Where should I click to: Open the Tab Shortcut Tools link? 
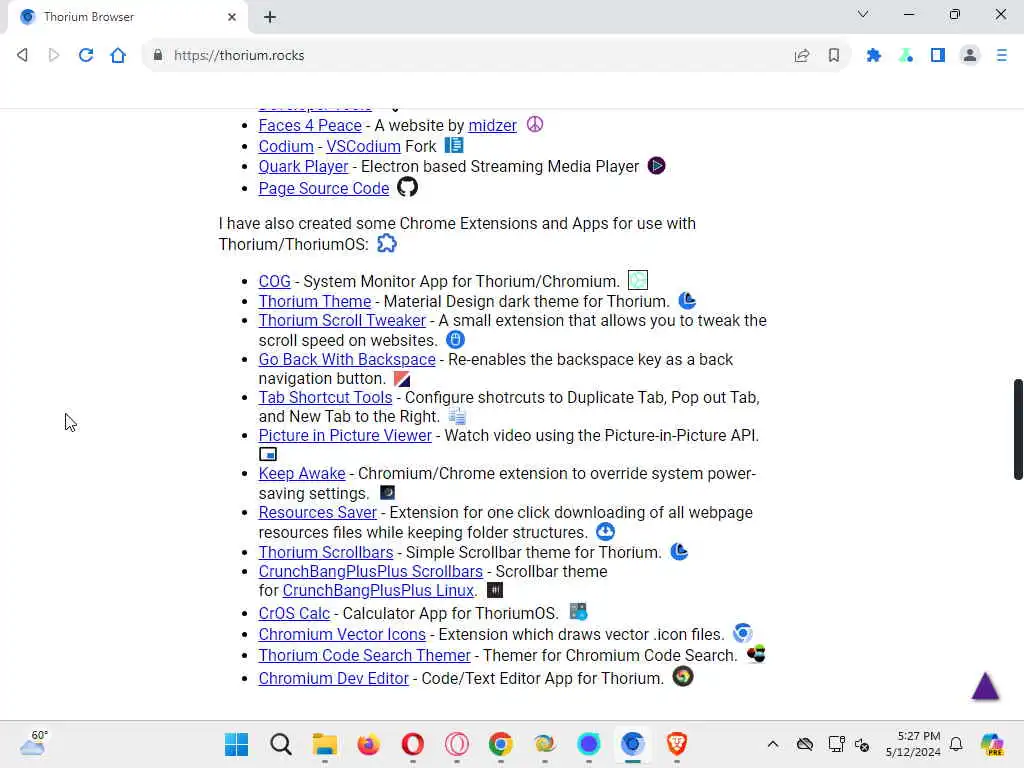325,398
